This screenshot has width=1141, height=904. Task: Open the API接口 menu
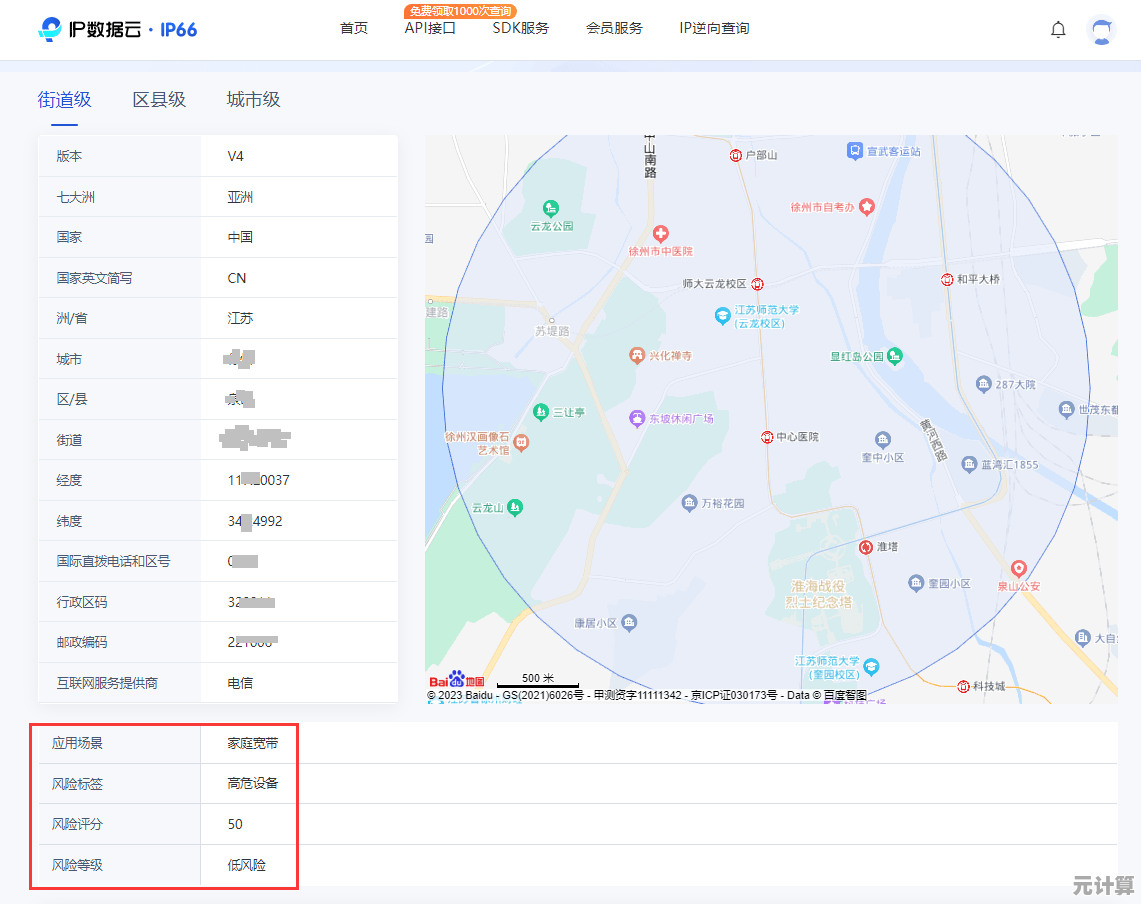pyautogui.click(x=430, y=29)
